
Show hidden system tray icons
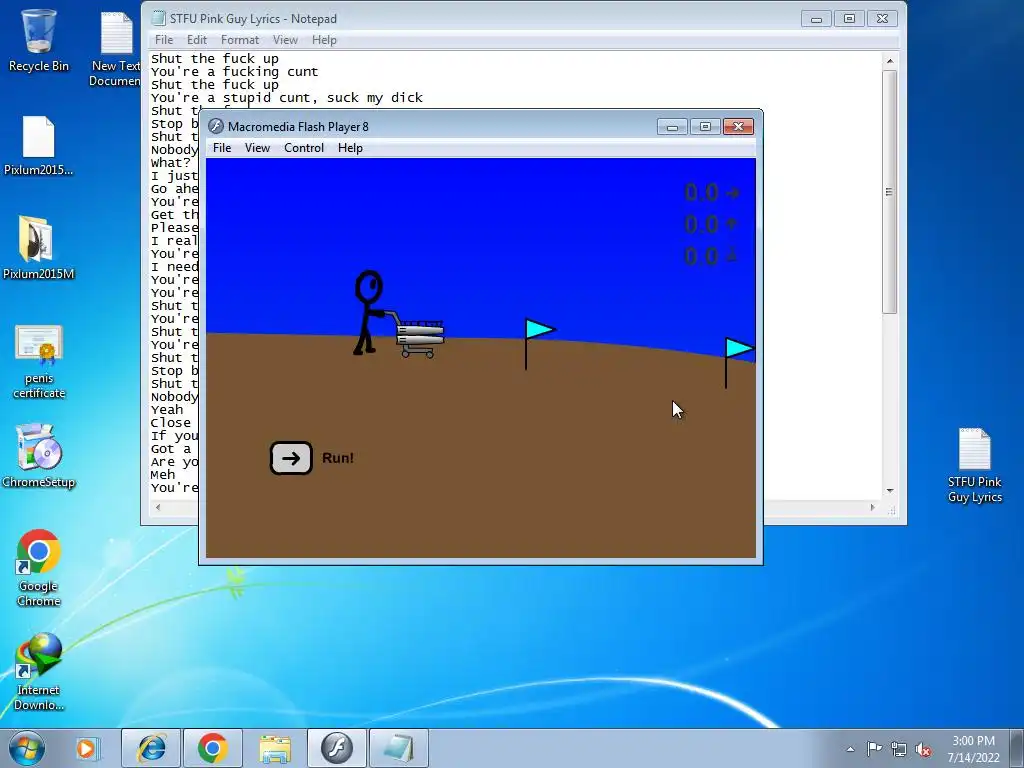pyautogui.click(x=850, y=749)
